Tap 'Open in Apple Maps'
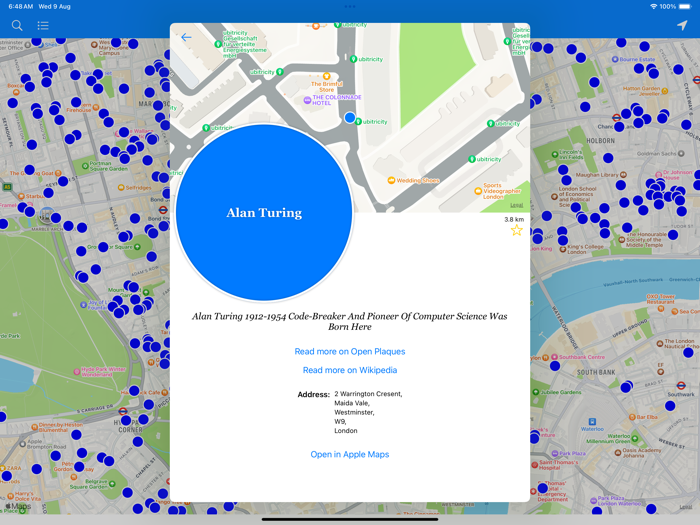 click(350, 454)
